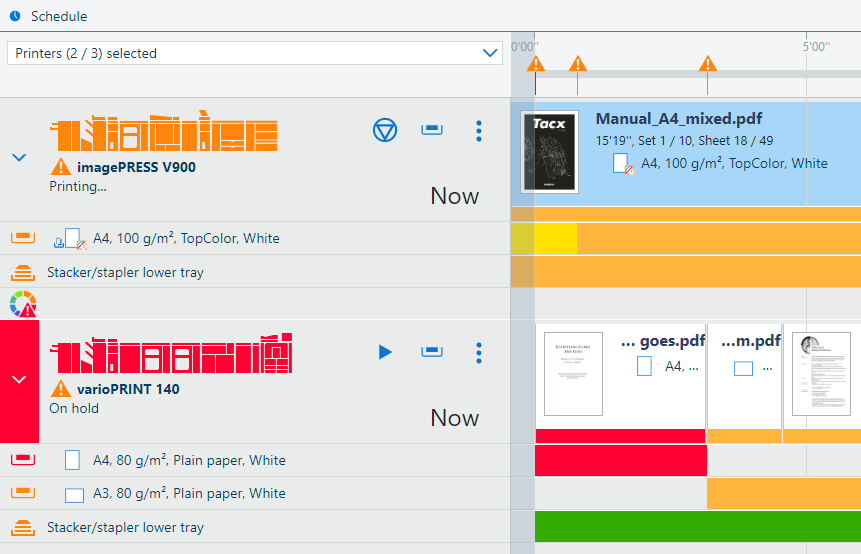Screen dimensions: 861x554
Task: Resume printing on varioPRINT 140
Action: (x=385, y=352)
